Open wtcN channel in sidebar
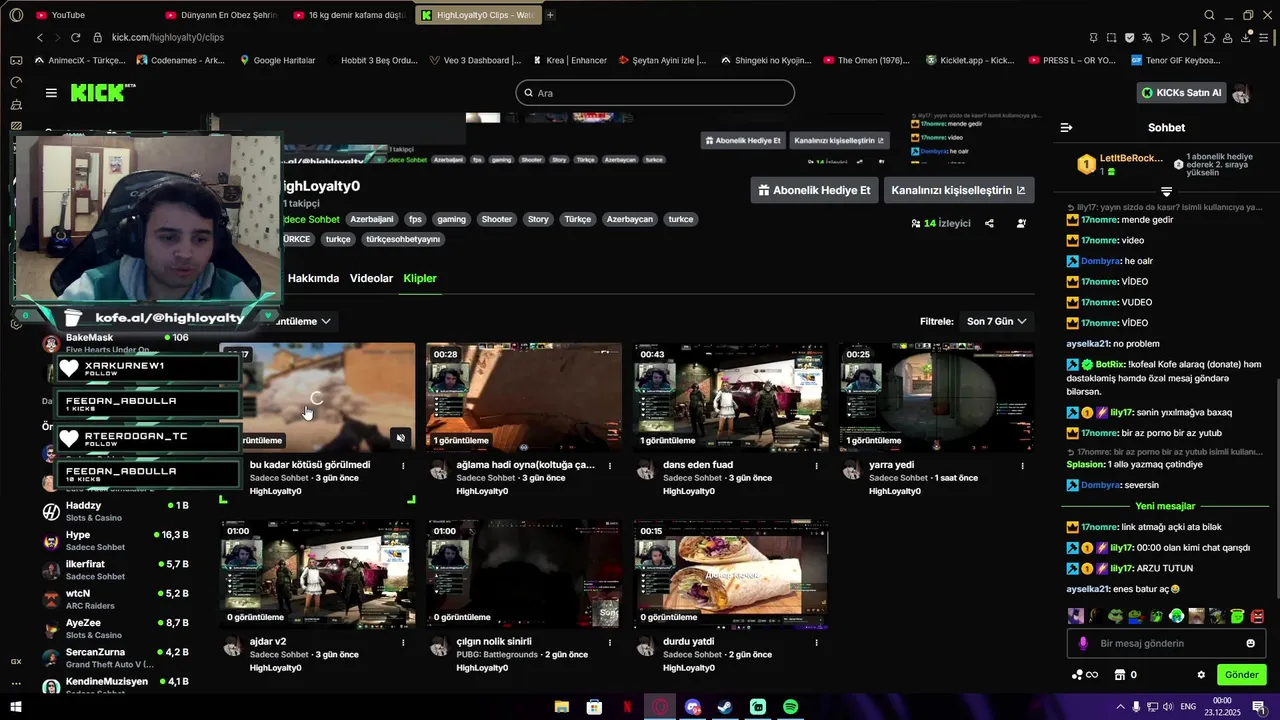Screen dimensions: 1280x720 [x=115, y=599]
